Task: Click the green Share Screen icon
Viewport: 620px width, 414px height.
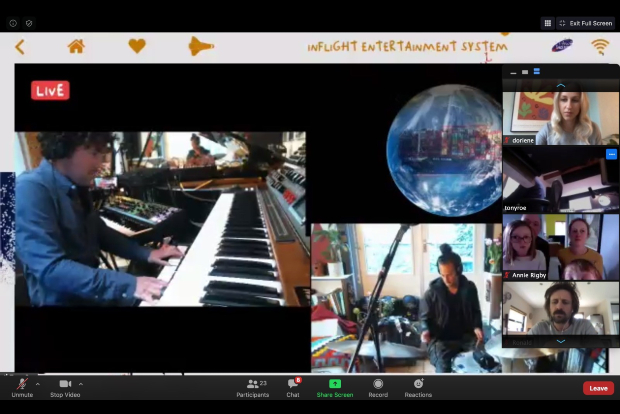Action: 334,385
